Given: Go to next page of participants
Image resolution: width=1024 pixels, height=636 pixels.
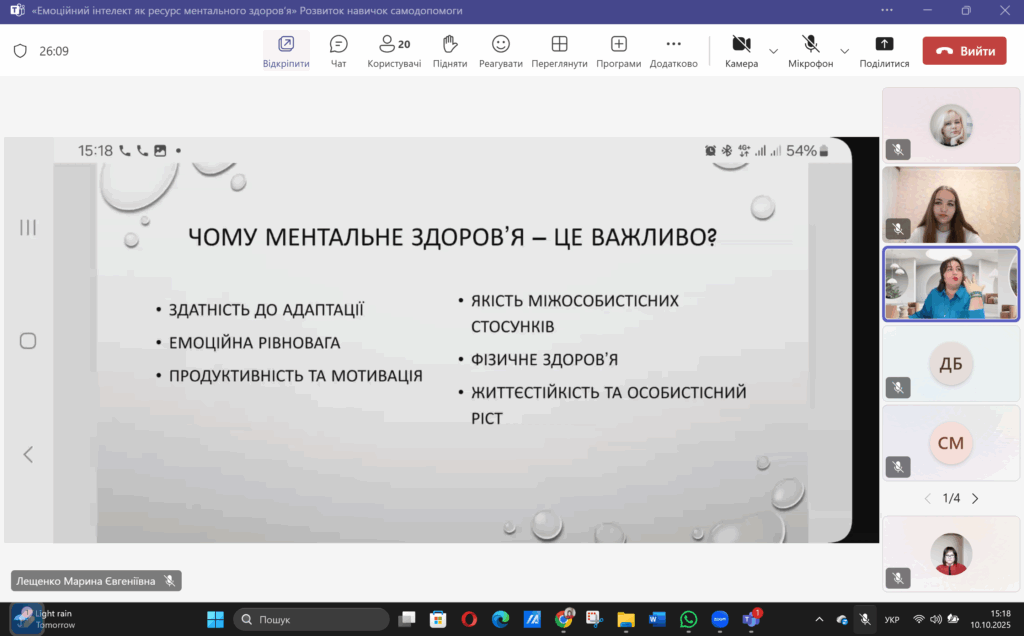Looking at the screenshot, I should (975, 498).
